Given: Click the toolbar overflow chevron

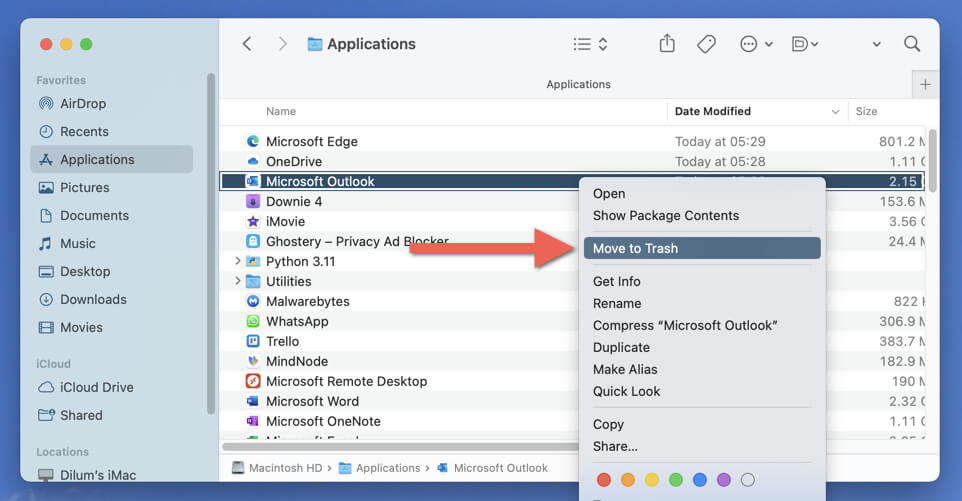Looking at the screenshot, I should coord(877,44).
